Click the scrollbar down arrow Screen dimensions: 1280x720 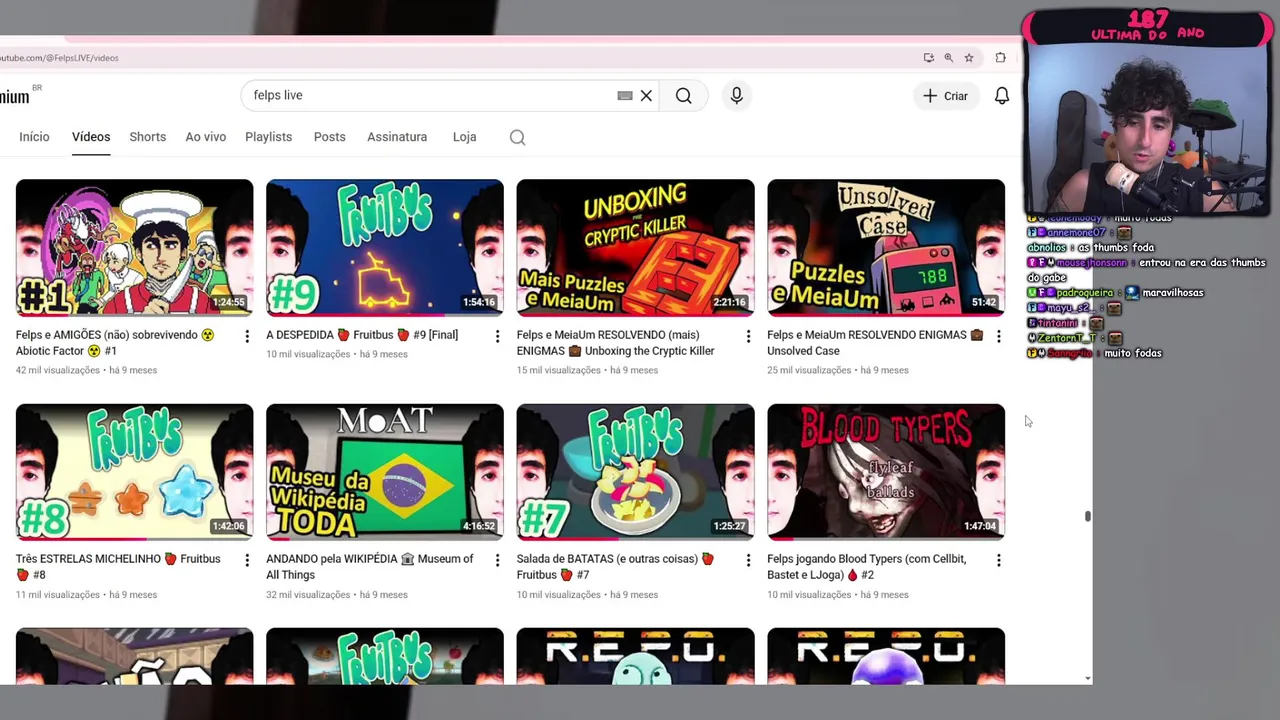(1087, 679)
